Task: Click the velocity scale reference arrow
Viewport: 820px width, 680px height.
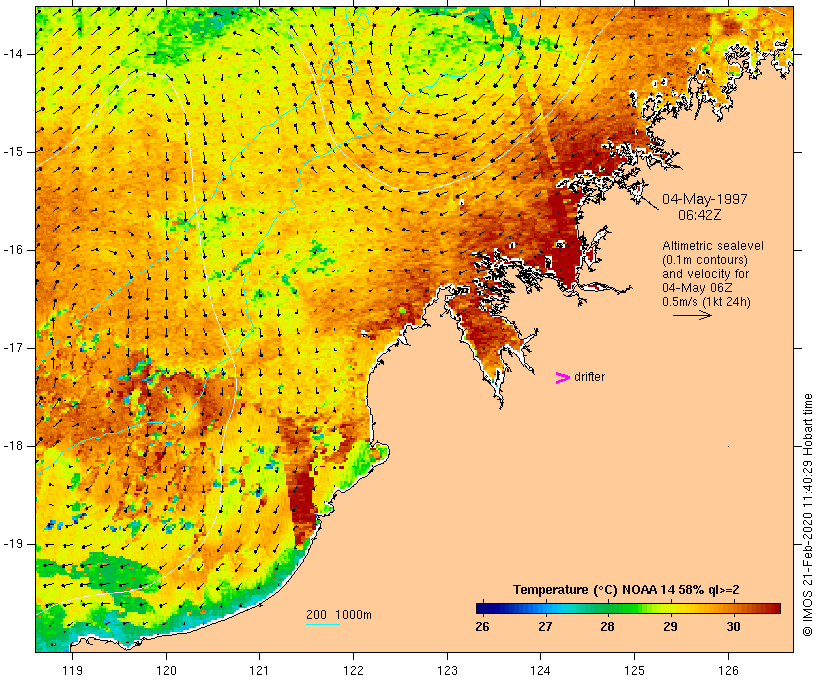Action: coord(692,315)
